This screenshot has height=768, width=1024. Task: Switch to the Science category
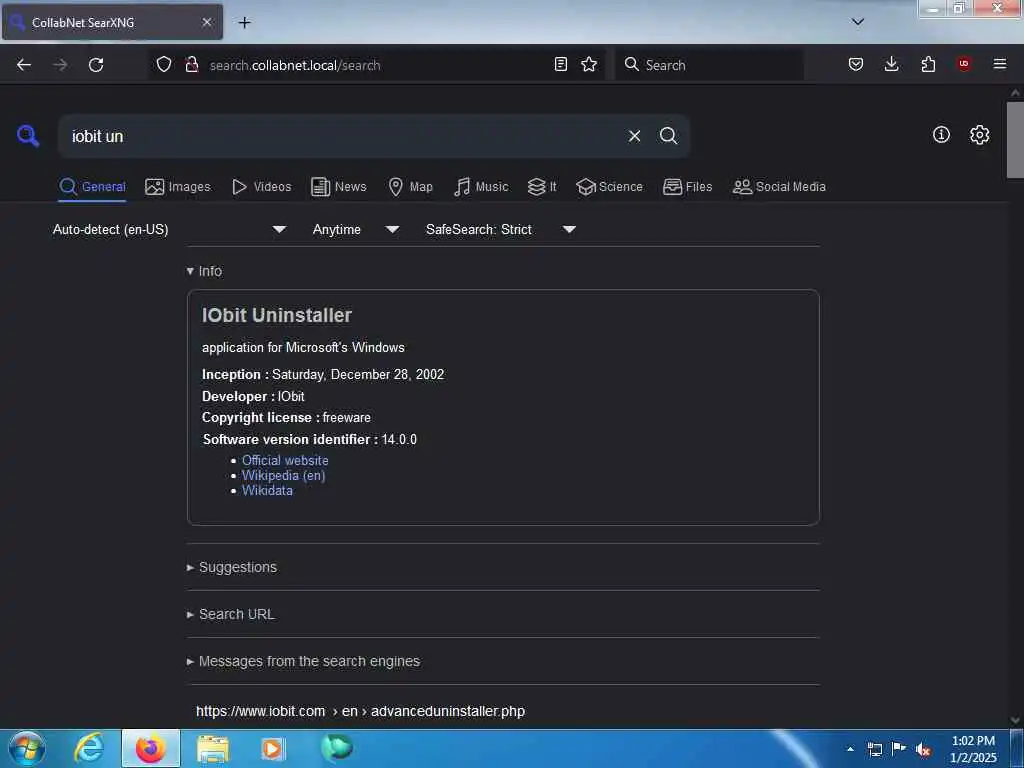point(609,187)
